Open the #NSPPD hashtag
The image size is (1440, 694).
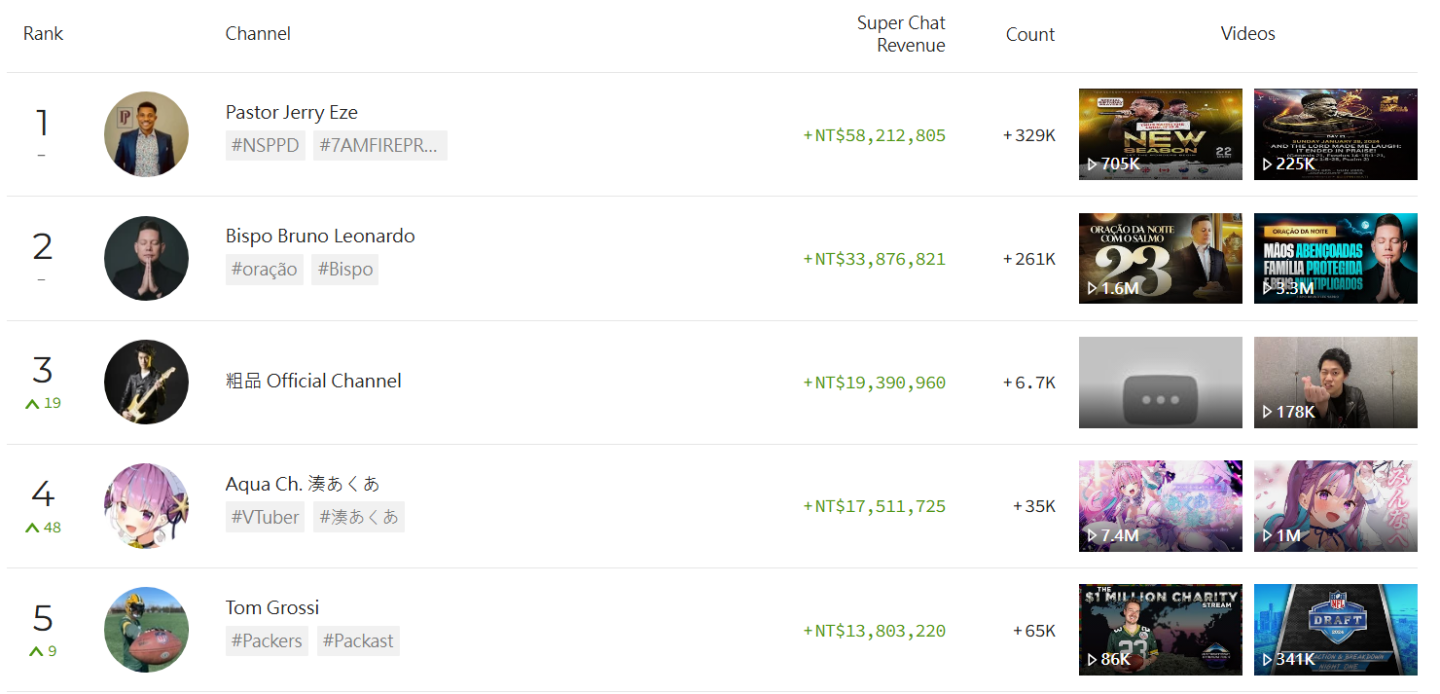265,145
